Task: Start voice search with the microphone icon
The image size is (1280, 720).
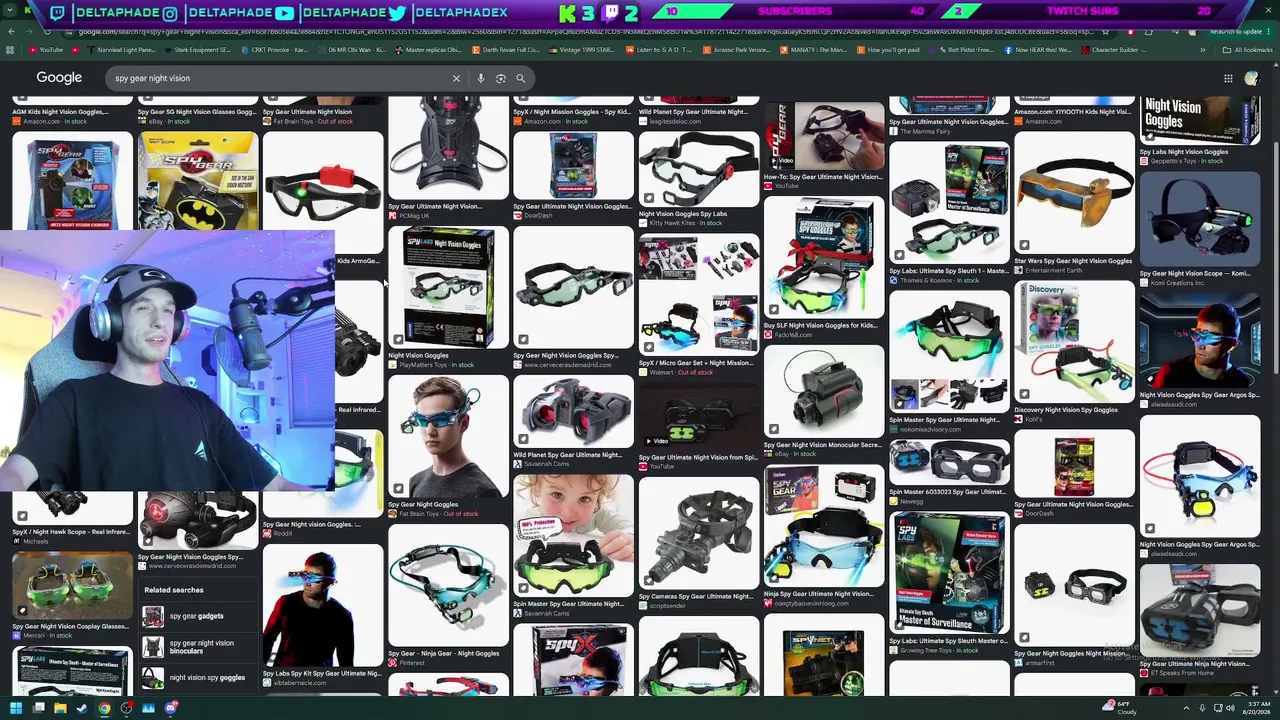Action: [x=481, y=78]
